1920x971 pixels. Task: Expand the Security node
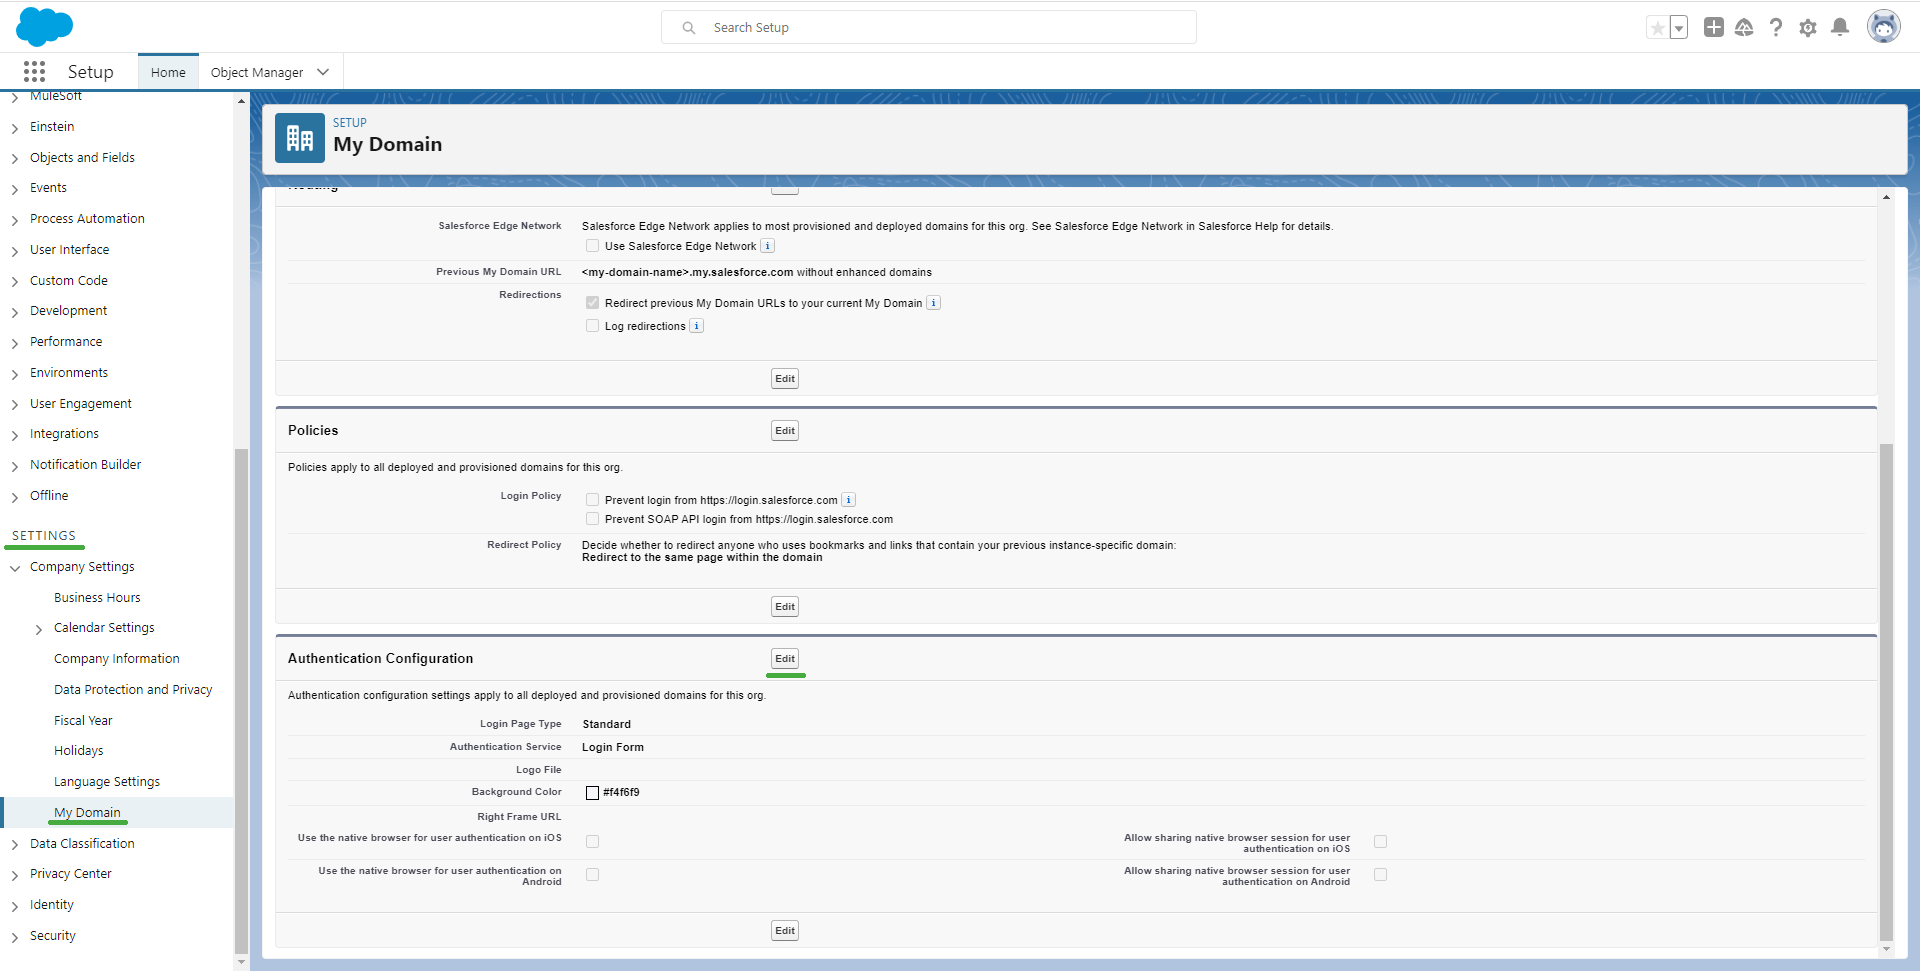coord(15,937)
